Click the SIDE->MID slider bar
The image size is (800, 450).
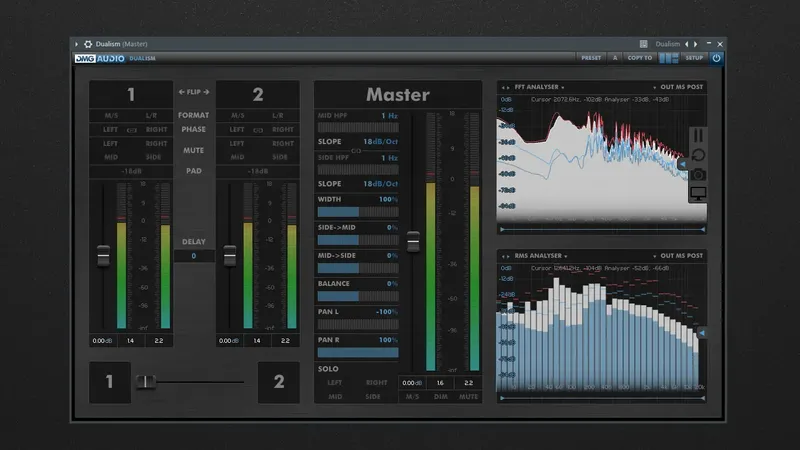click(x=358, y=240)
